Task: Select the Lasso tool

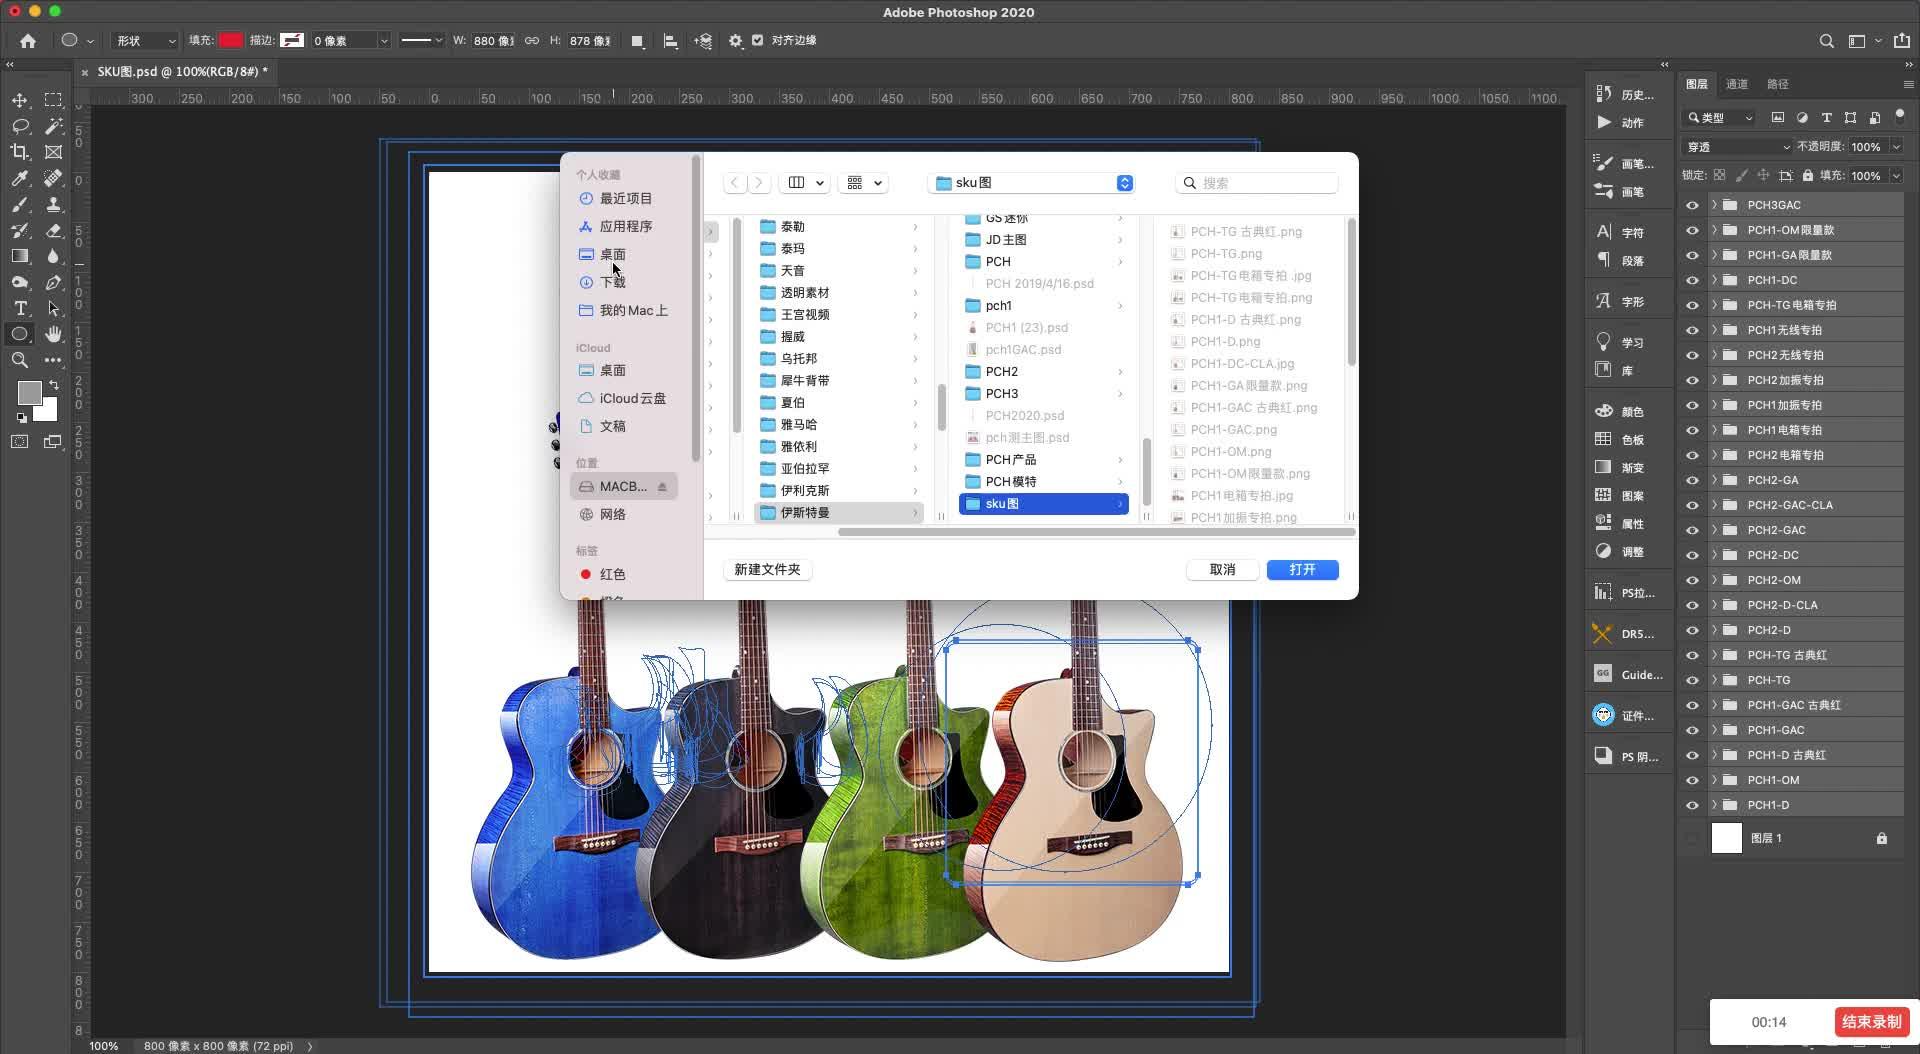Action: [x=20, y=126]
